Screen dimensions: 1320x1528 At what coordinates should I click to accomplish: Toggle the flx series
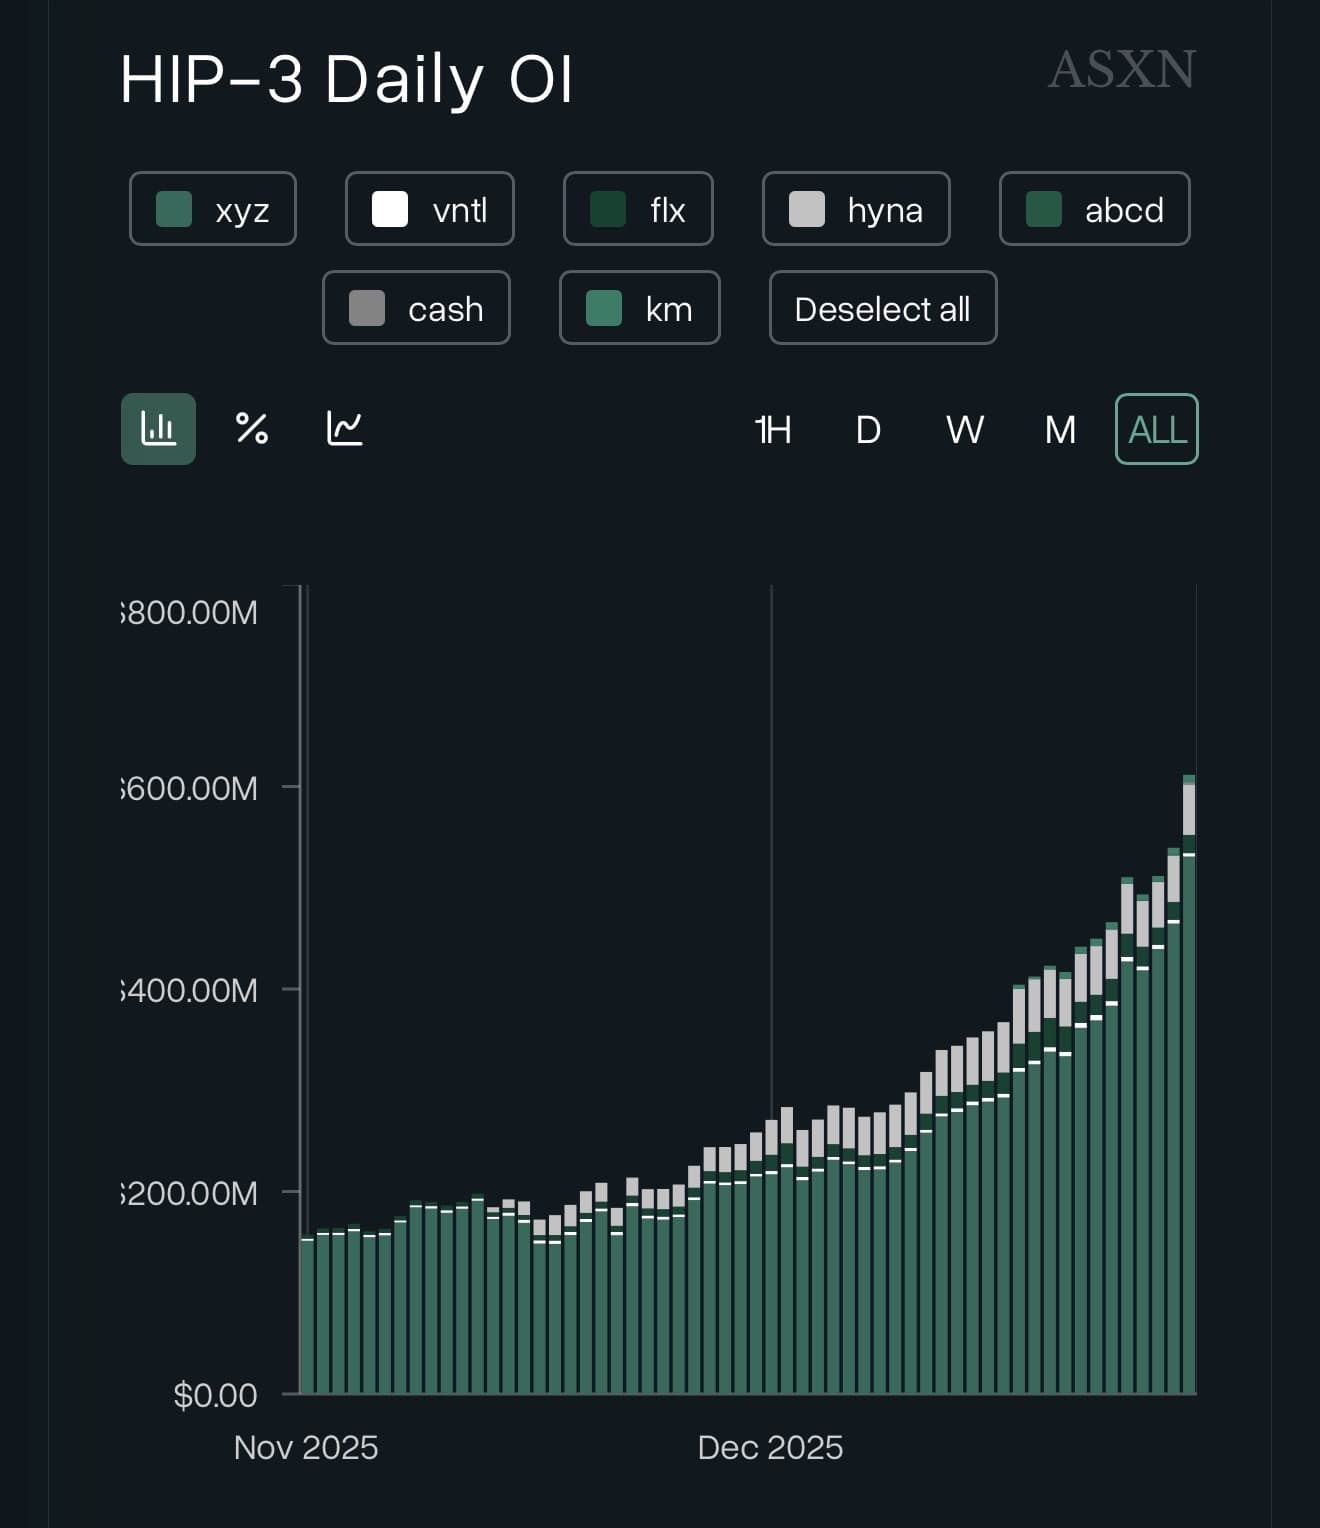point(638,209)
